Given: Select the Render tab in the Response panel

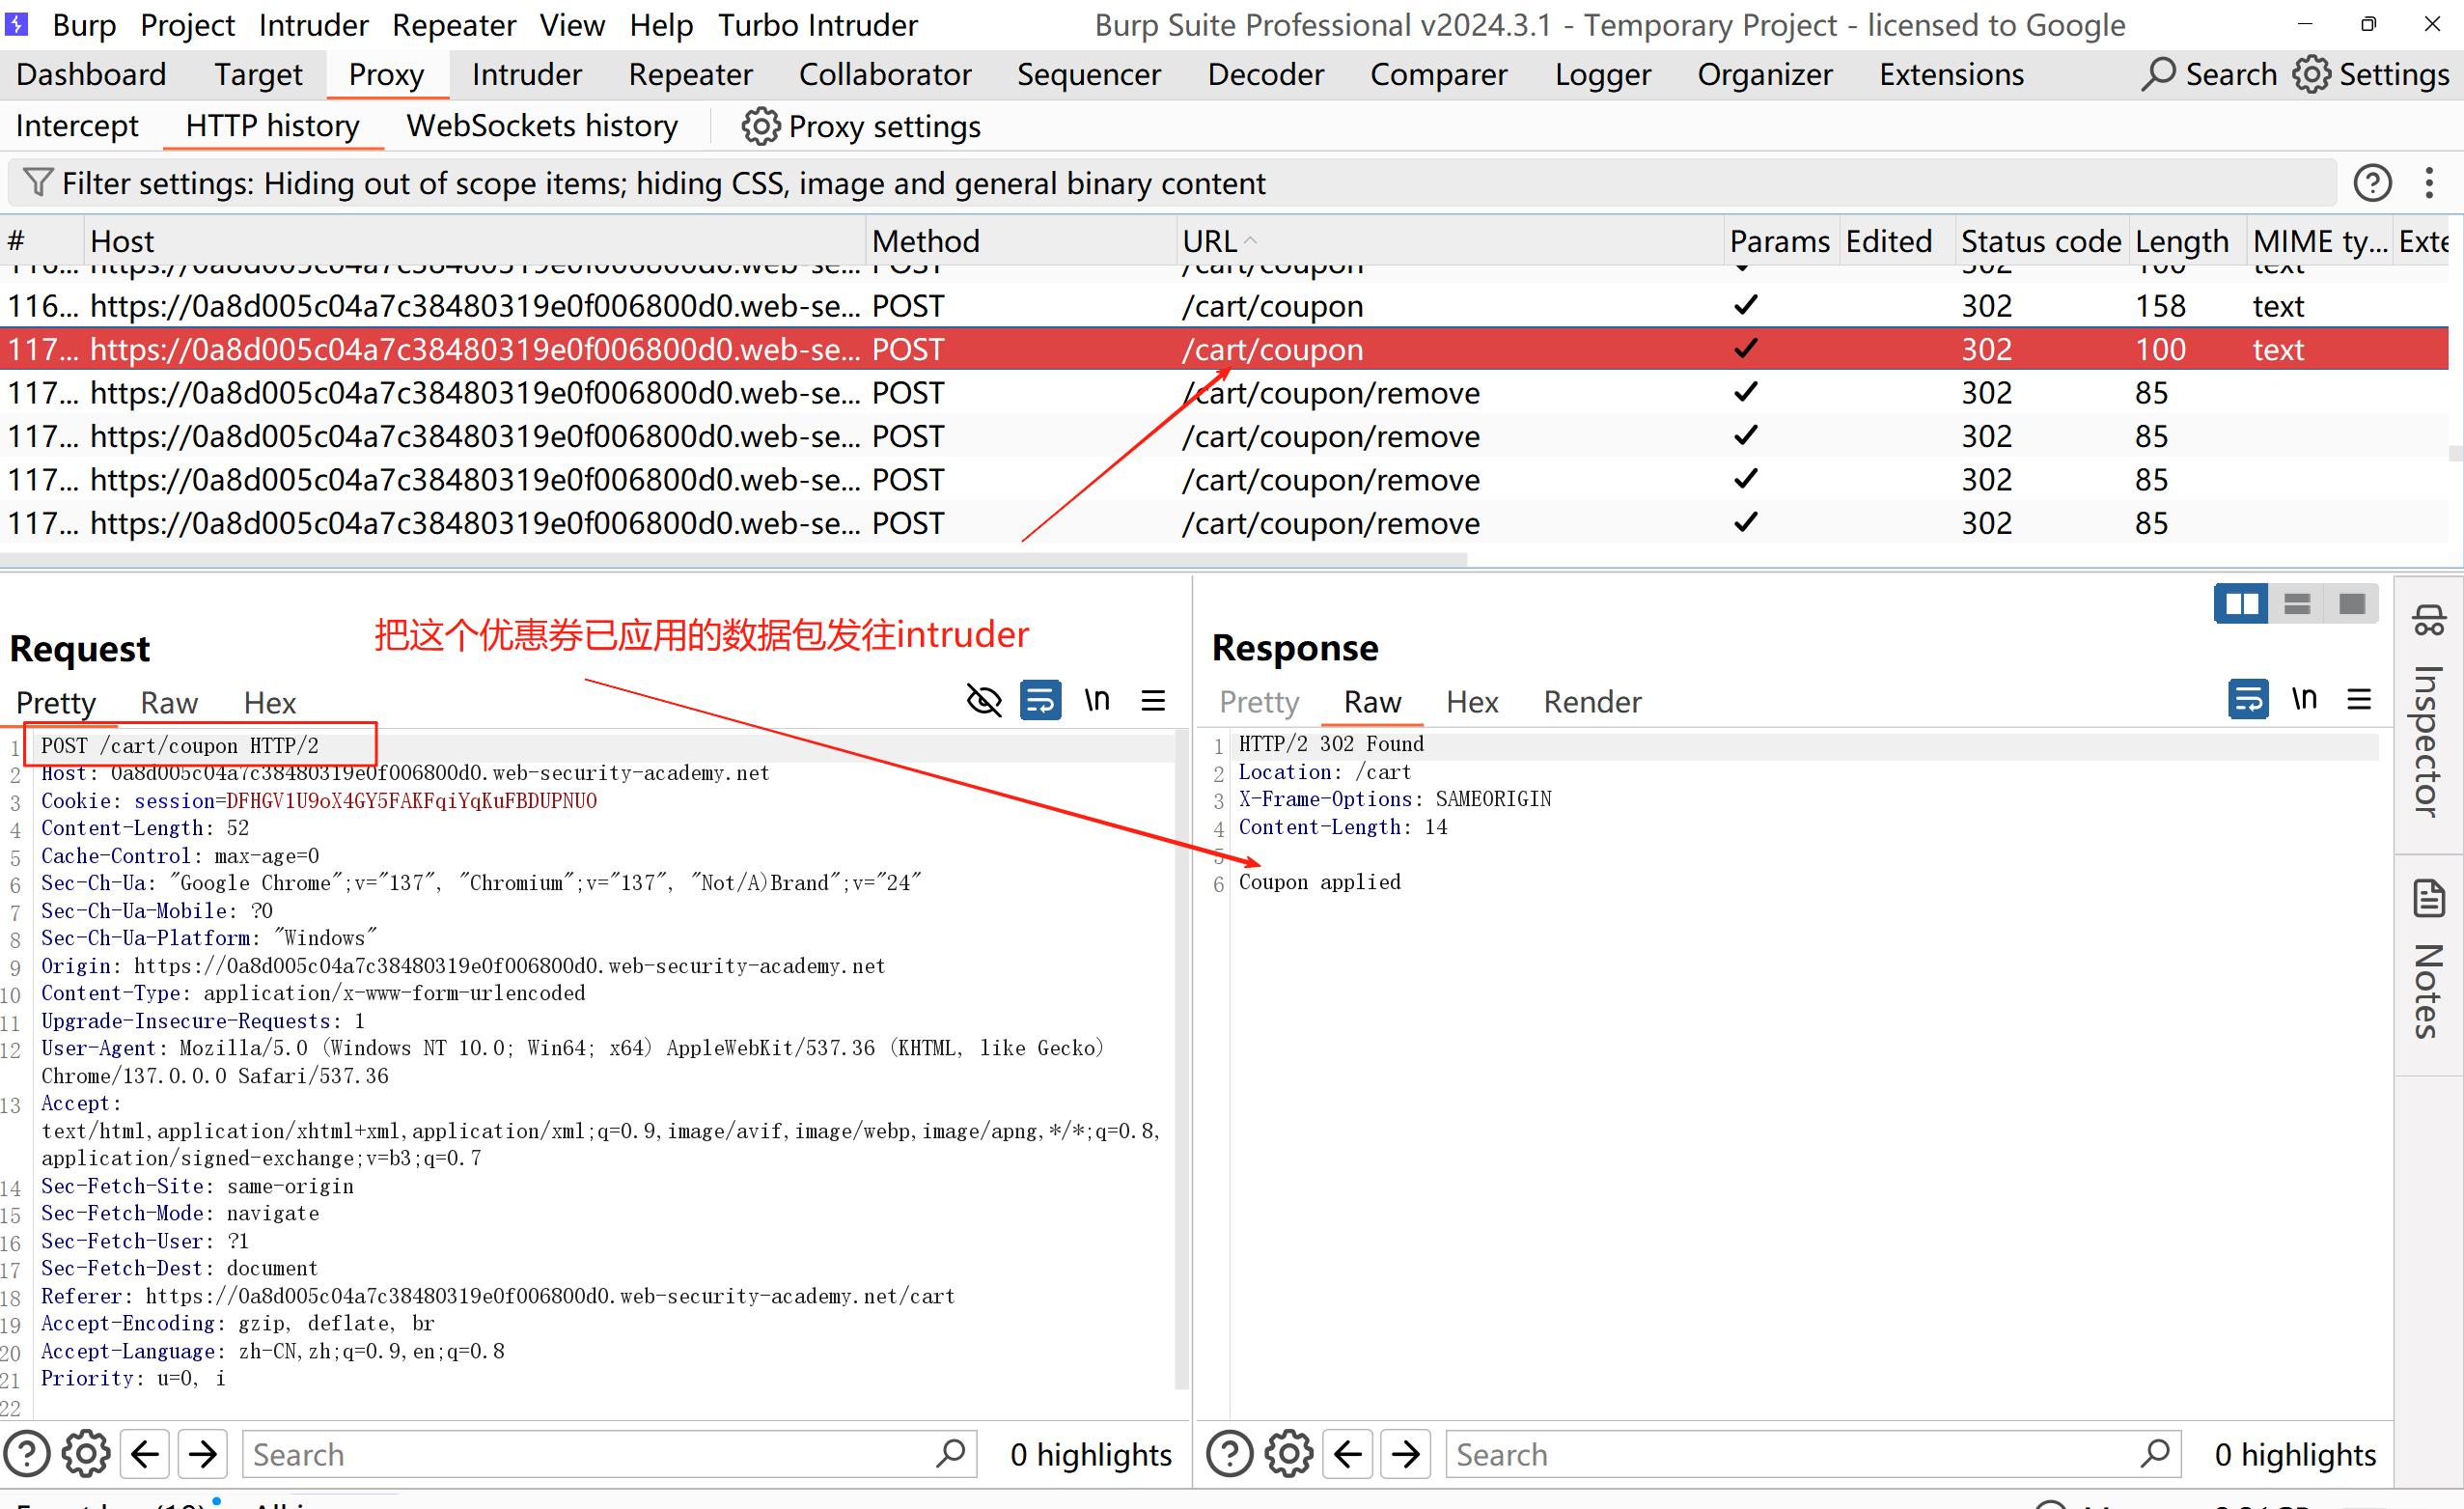Looking at the screenshot, I should (1592, 702).
